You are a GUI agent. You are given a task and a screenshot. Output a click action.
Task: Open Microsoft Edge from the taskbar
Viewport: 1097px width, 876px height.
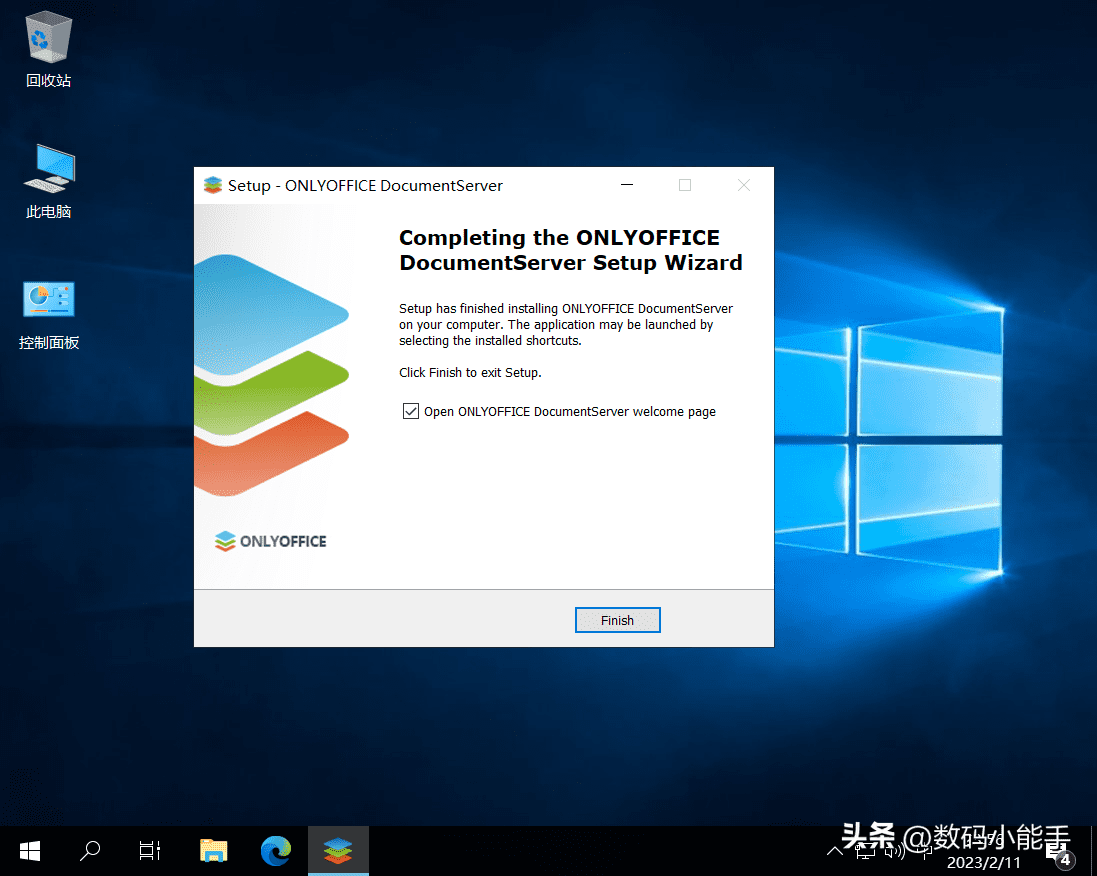click(275, 851)
